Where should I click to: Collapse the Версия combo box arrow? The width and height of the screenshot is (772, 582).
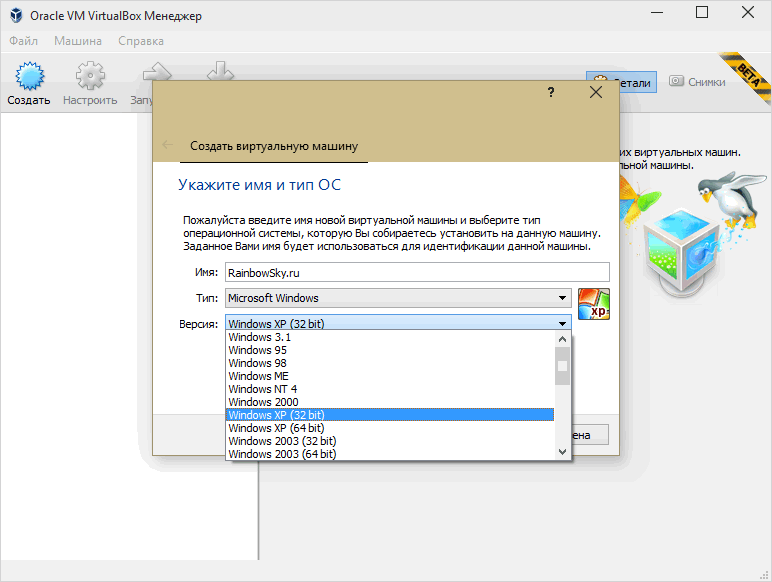(x=562, y=323)
